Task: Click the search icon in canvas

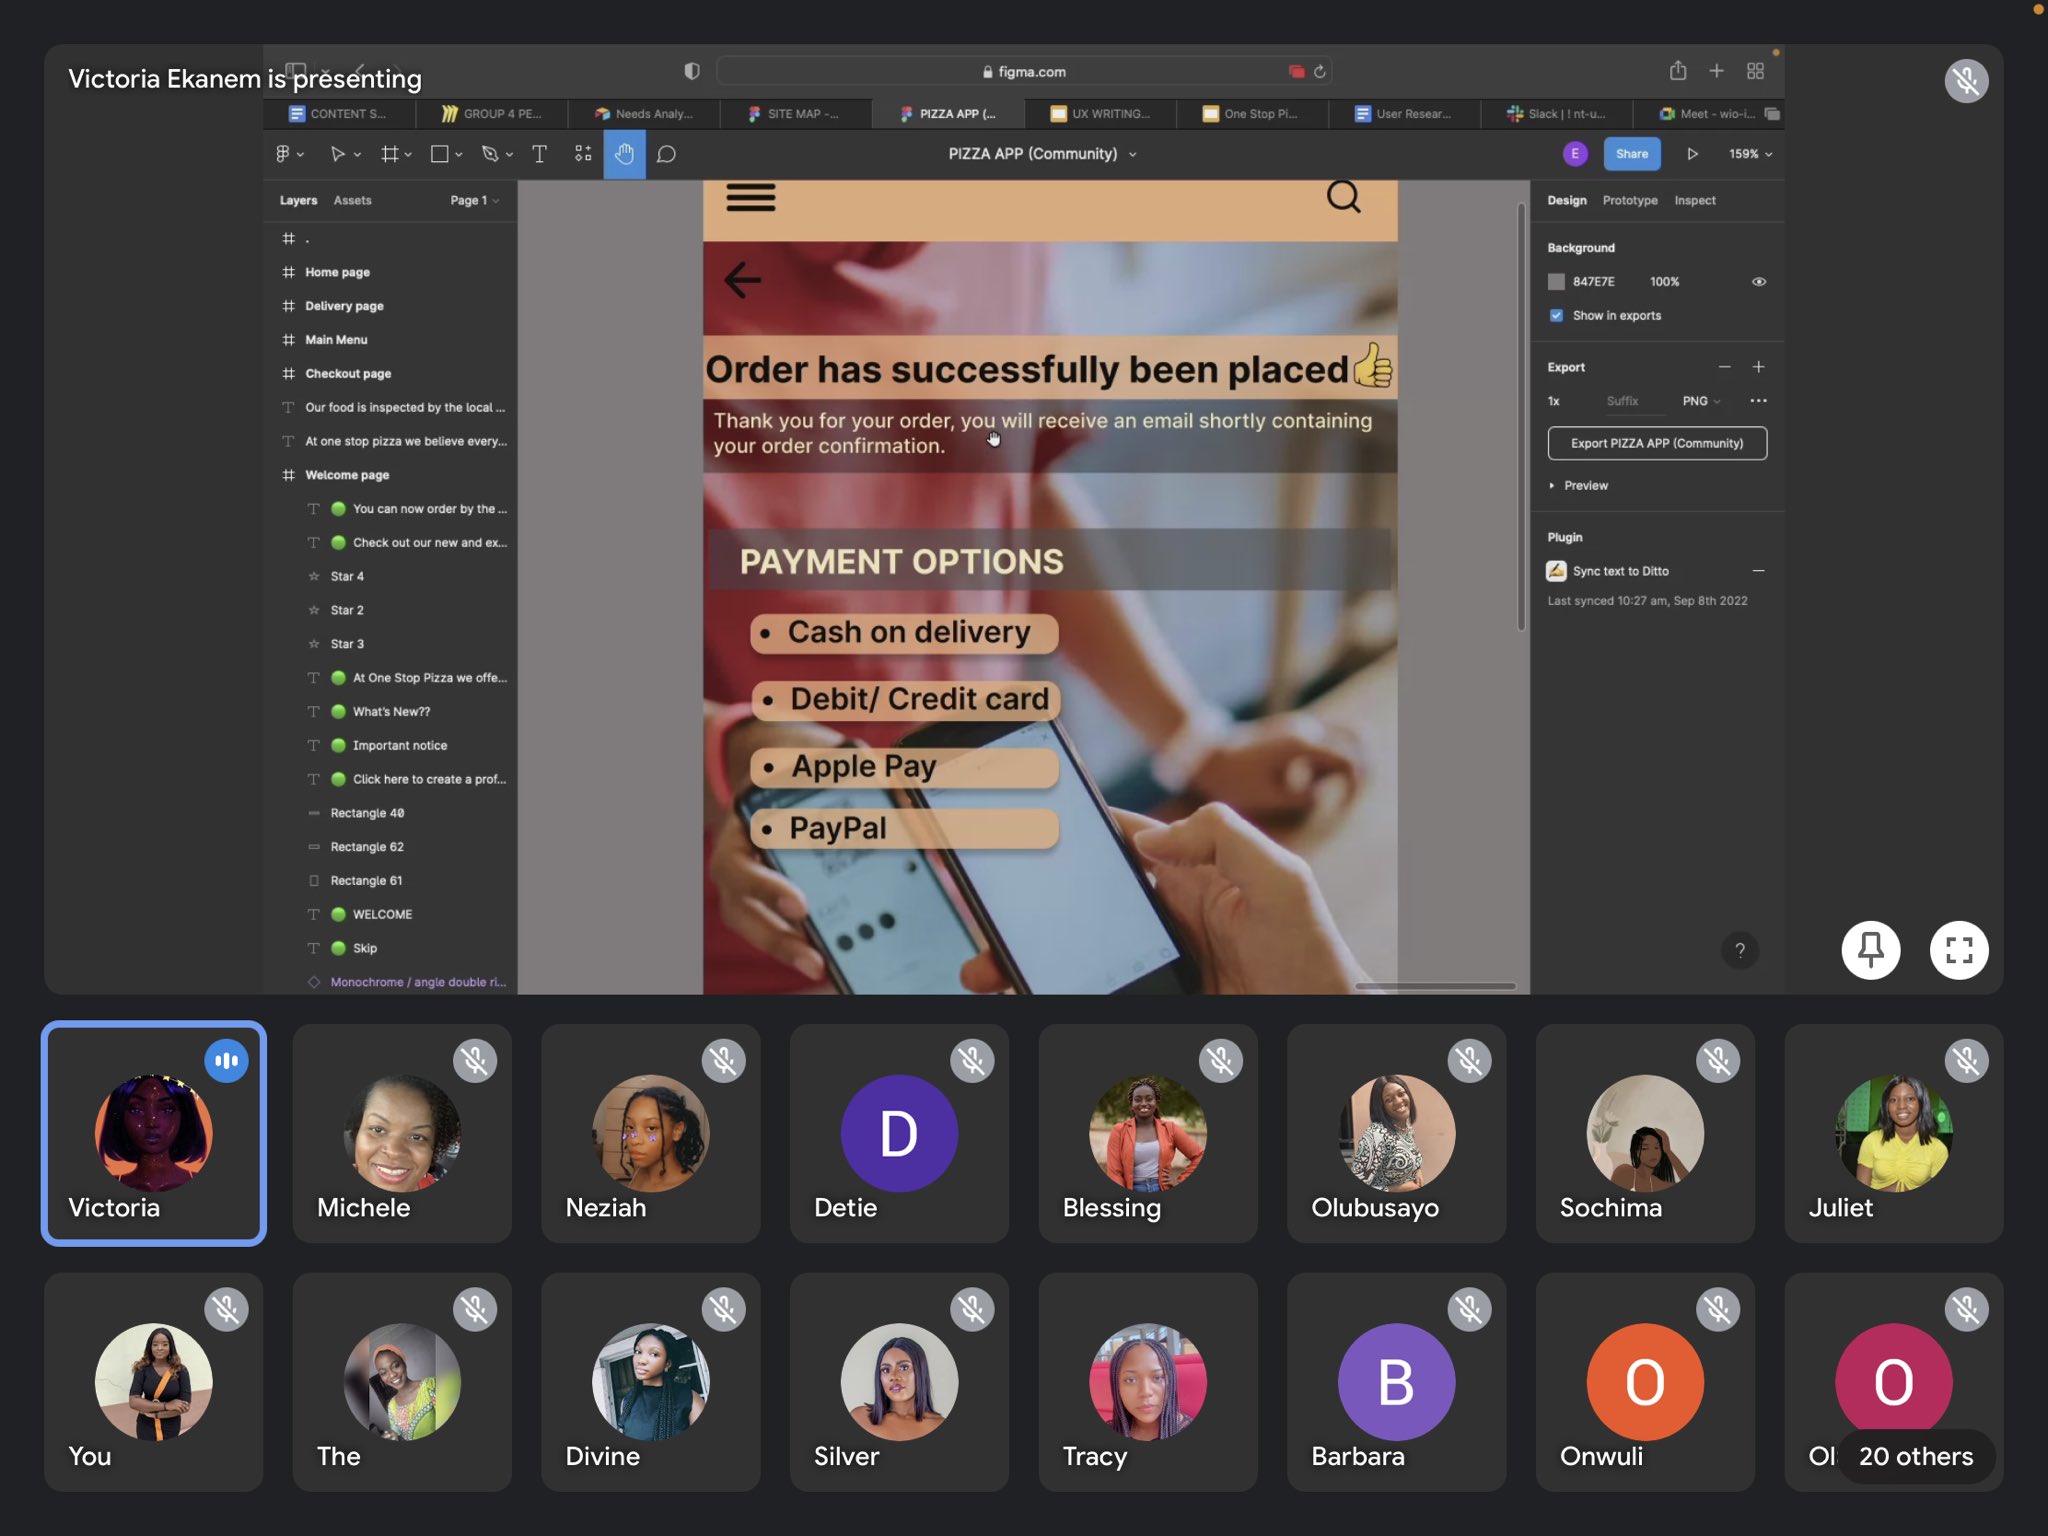Action: (x=1343, y=197)
